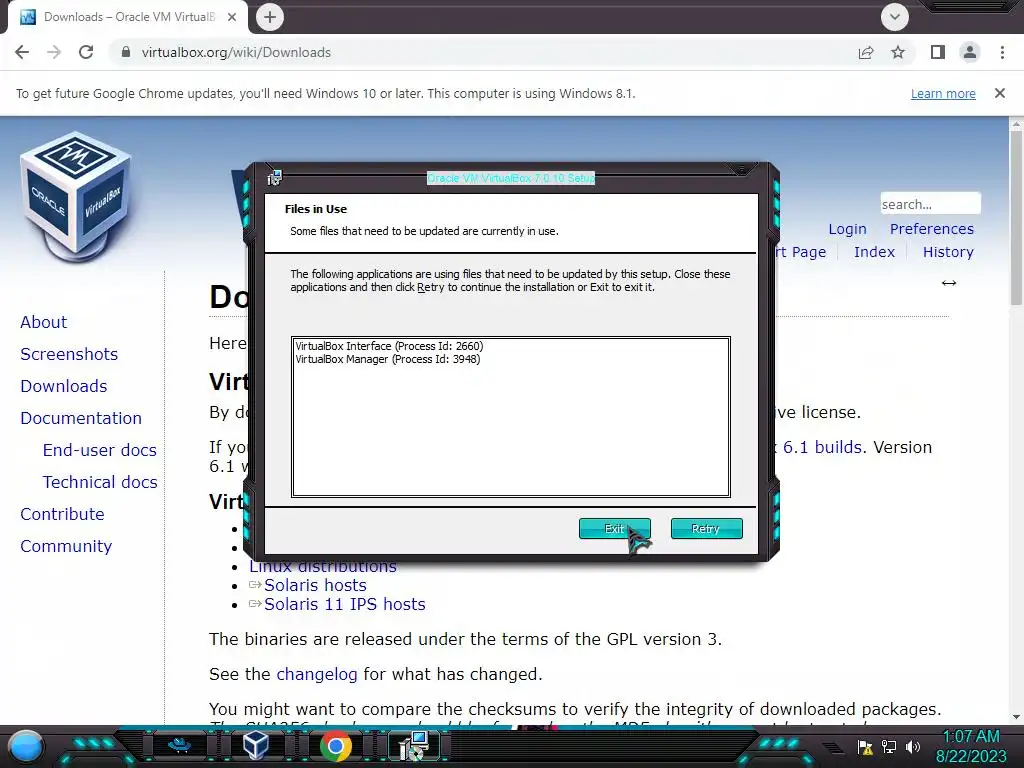Open the changelog link
This screenshot has width=1024, height=768.
click(317, 674)
